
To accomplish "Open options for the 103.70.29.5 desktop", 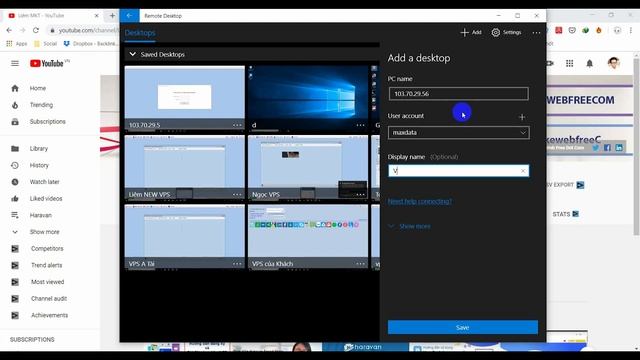I will (x=237, y=125).
